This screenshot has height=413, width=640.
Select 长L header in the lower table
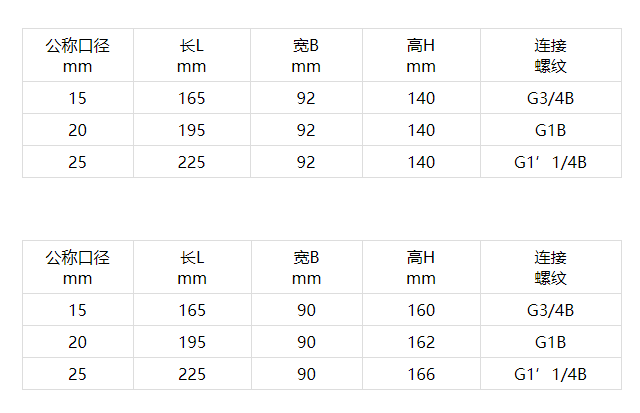pyautogui.click(x=191, y=267)
